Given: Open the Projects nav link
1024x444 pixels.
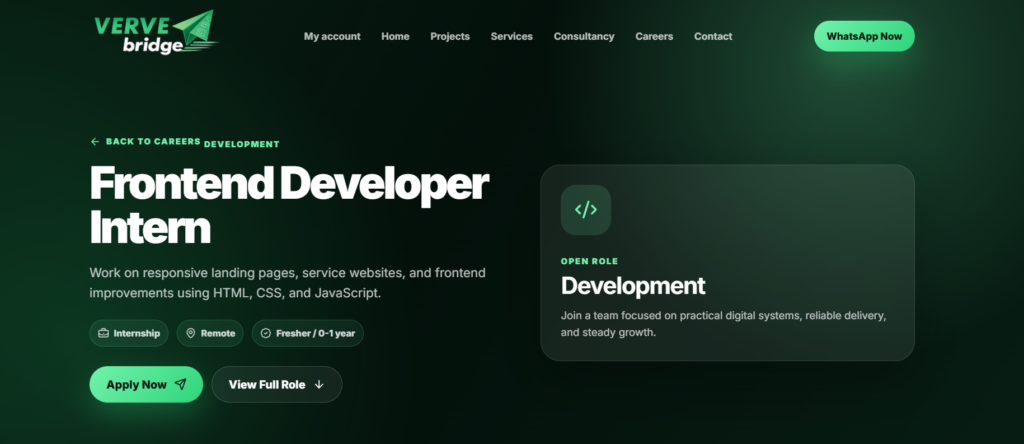Looking at the screenshot, I should 450,37.
